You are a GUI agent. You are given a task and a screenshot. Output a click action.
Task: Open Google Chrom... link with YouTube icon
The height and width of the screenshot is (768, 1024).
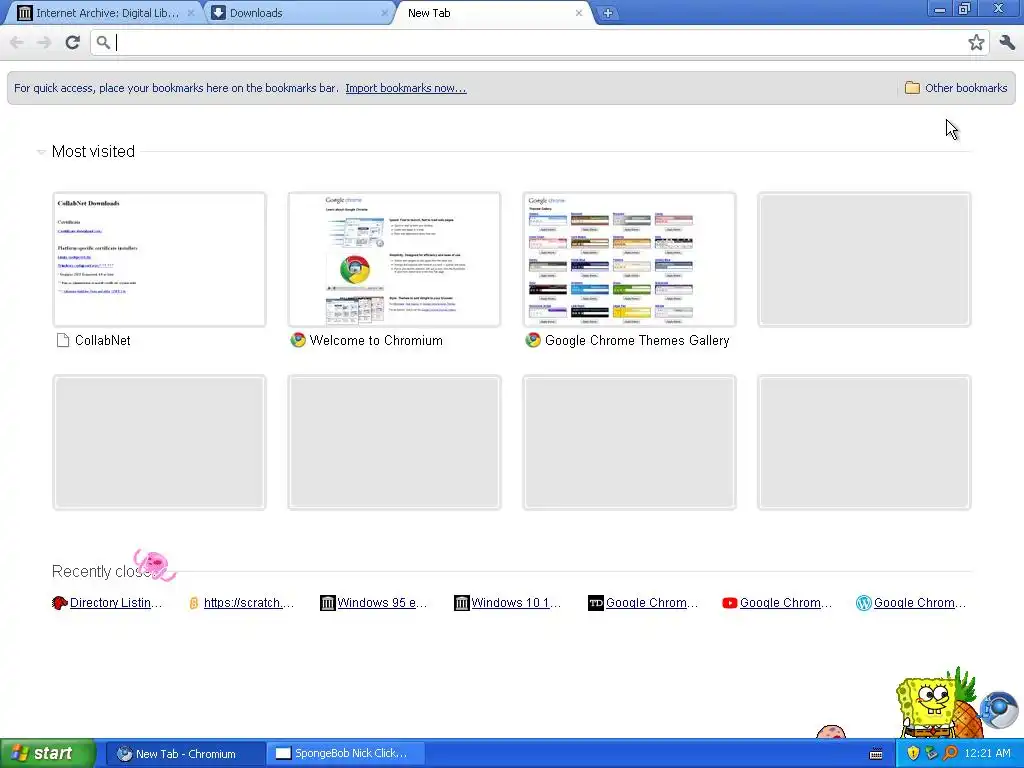pos(786,603)
